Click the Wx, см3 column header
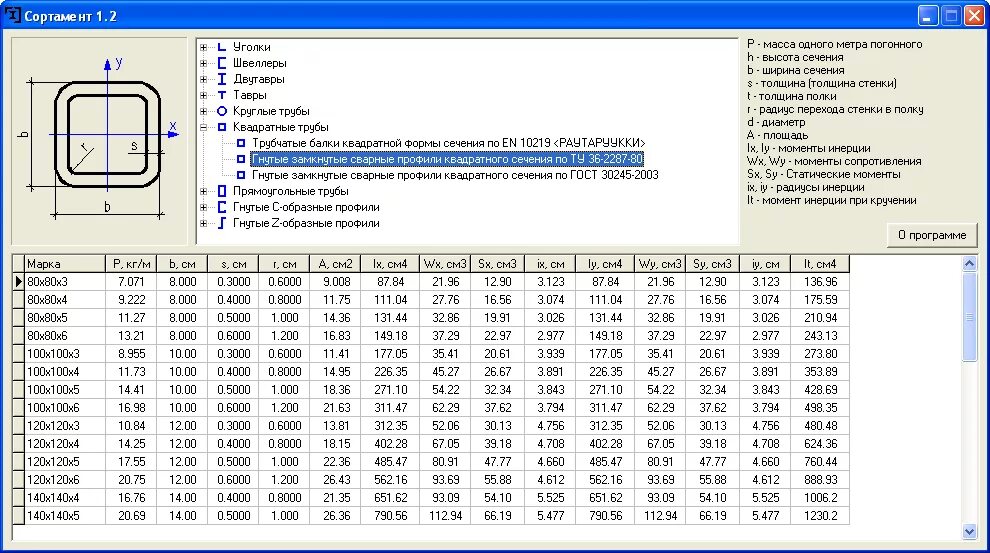The width and height of the screenshot is (990, 553). (445, 264)
